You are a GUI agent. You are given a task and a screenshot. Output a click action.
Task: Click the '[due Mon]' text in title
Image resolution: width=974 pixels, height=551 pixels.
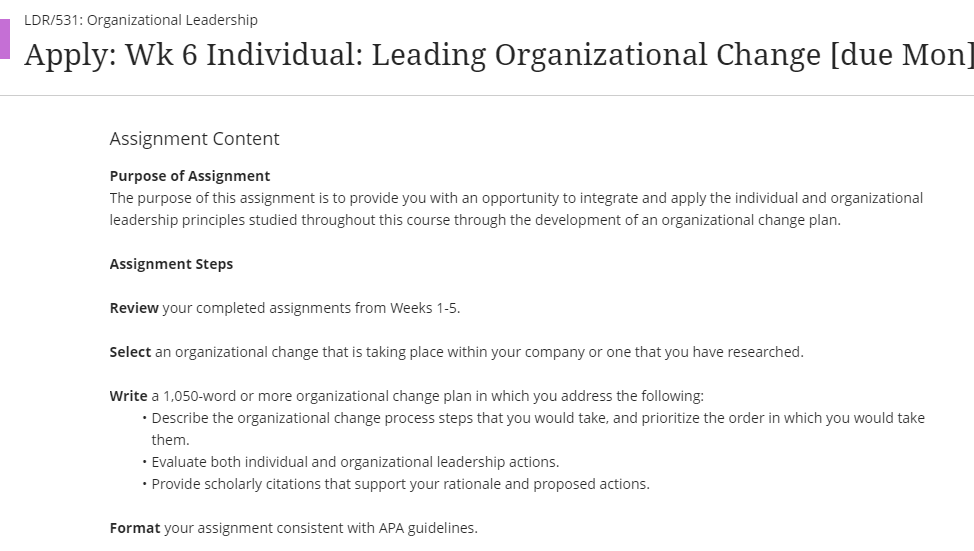click(x=902, y=55)
